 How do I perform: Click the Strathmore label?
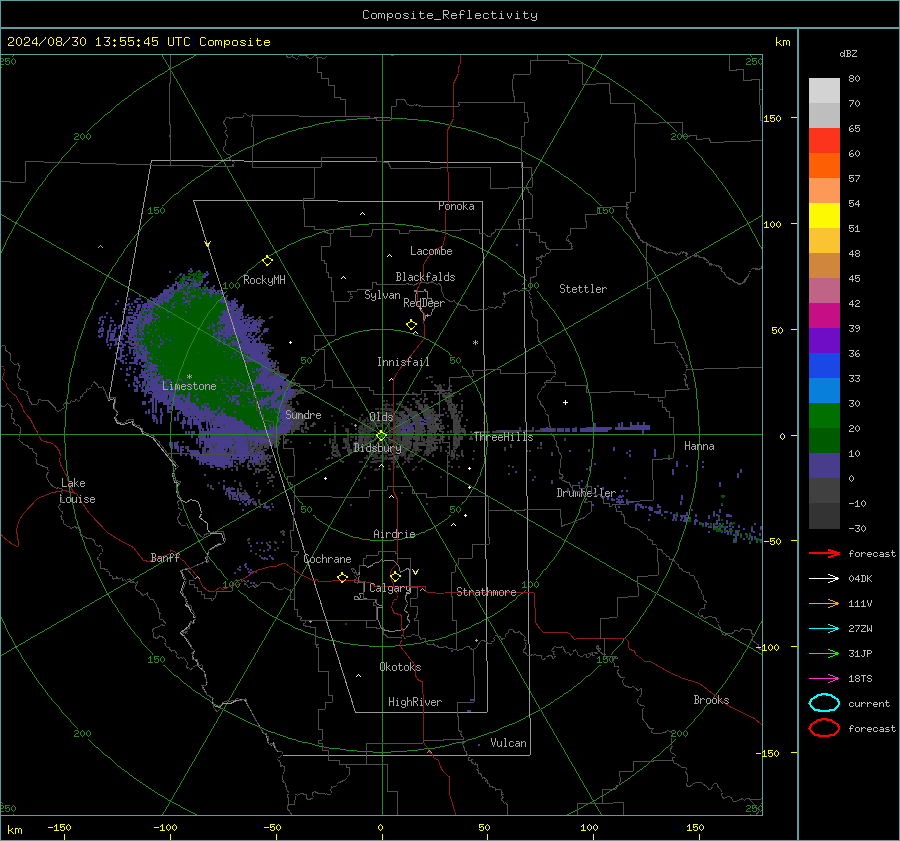click(486, 592)
